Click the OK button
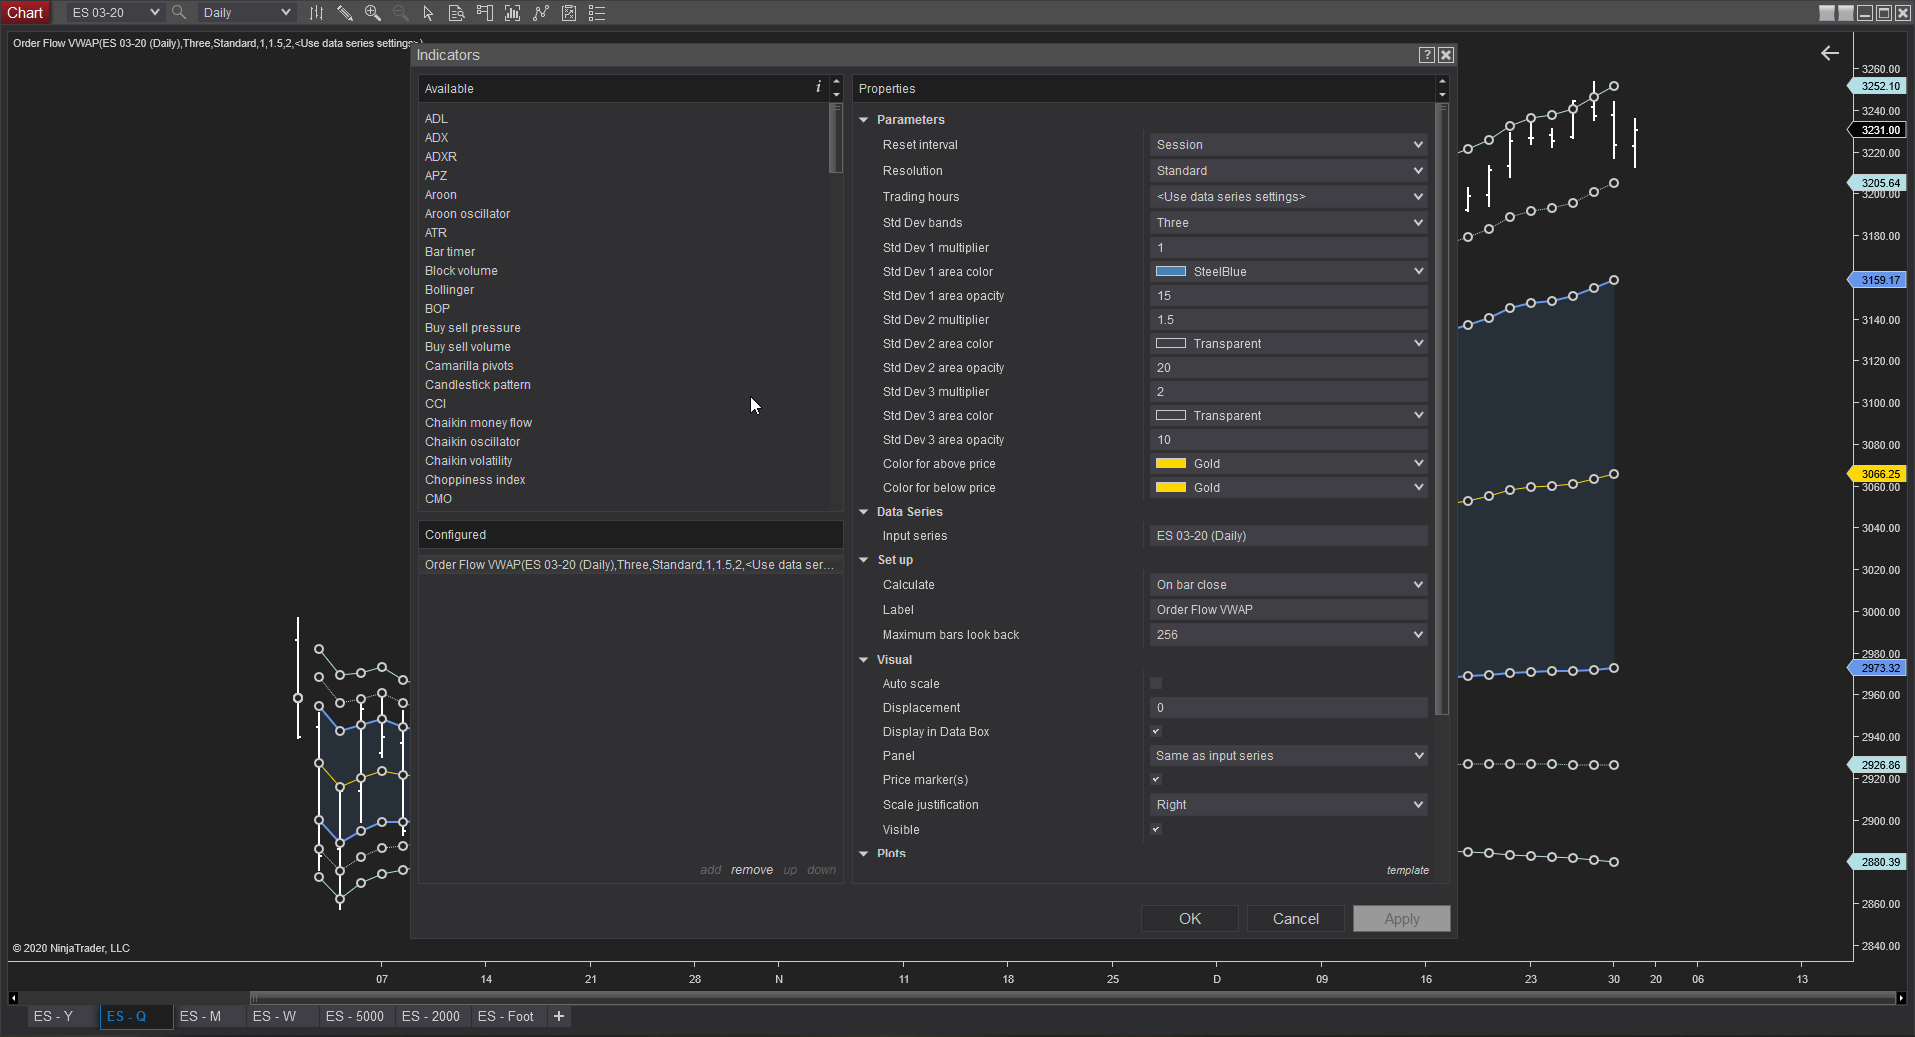The height and width of the screenshot is (1037, 1915). [1190, 919]
